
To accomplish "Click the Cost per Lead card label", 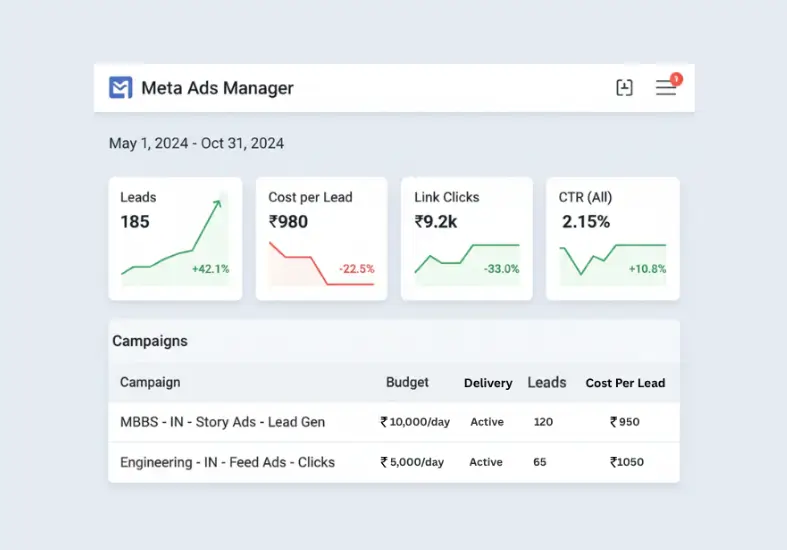I will tap(310, 197).
